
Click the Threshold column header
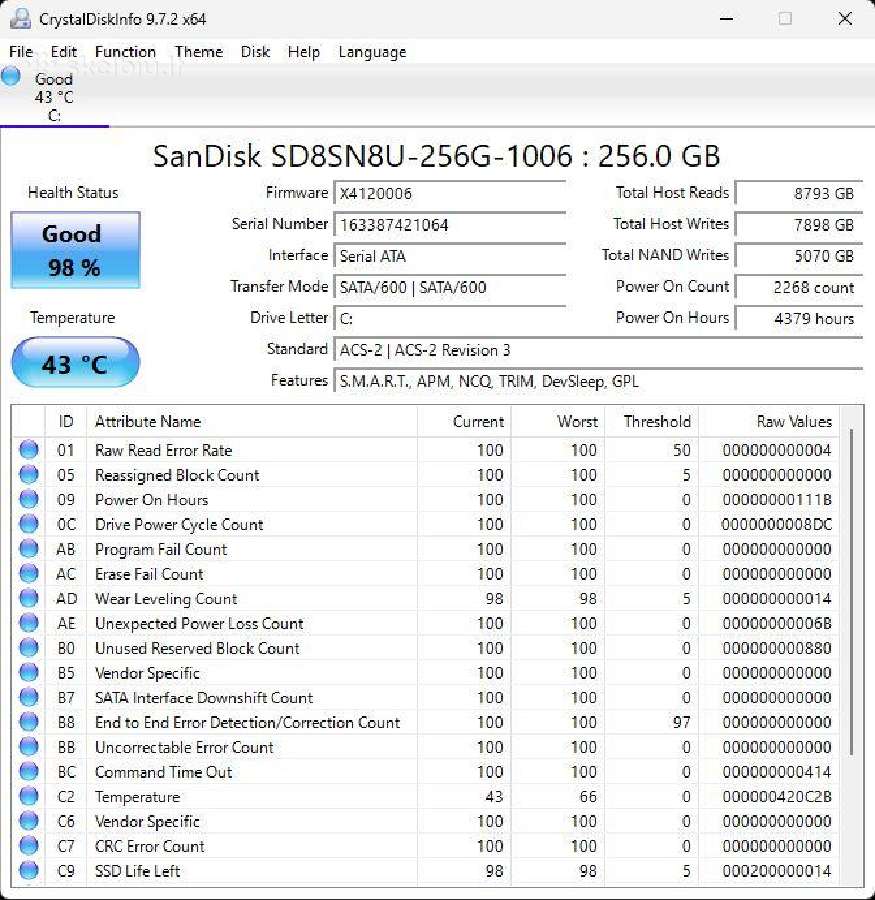(652, 422)
